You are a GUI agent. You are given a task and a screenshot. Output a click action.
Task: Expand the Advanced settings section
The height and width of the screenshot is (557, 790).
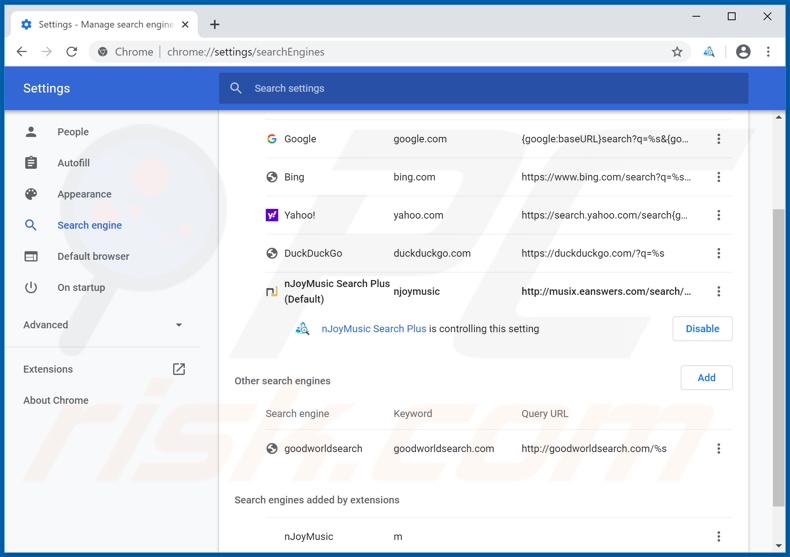pos(102,325)
